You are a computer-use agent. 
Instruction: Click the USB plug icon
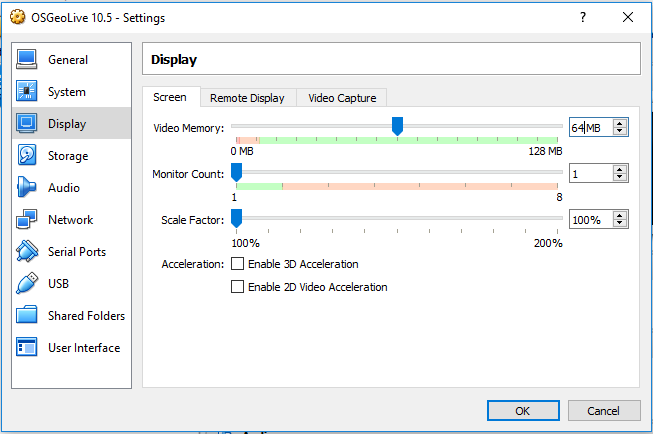(x=27, y=283)
